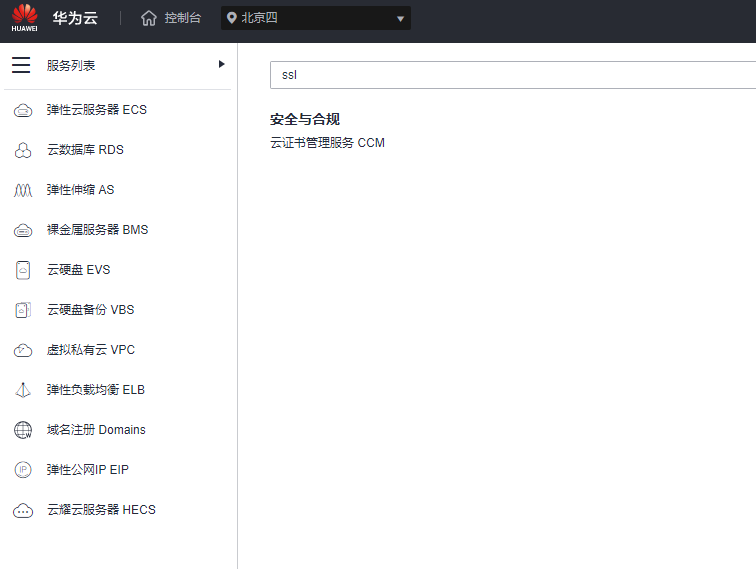Open 弹性负载均衡 ELB
Image resolution: width=756 pixels, height=569 pixels.
[95, 390]
